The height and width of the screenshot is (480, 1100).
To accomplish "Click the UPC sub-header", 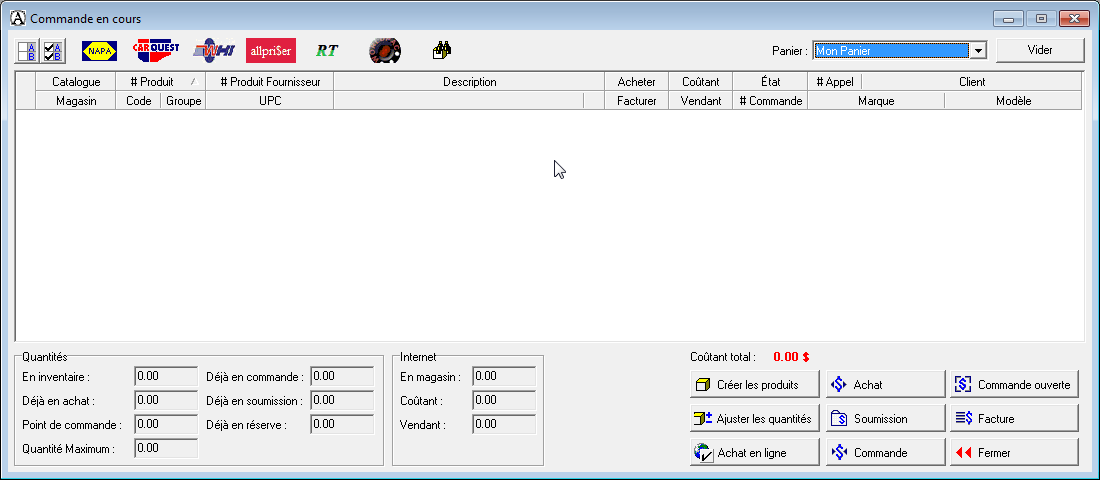I will pyautogui.click(x=270, y=100).
